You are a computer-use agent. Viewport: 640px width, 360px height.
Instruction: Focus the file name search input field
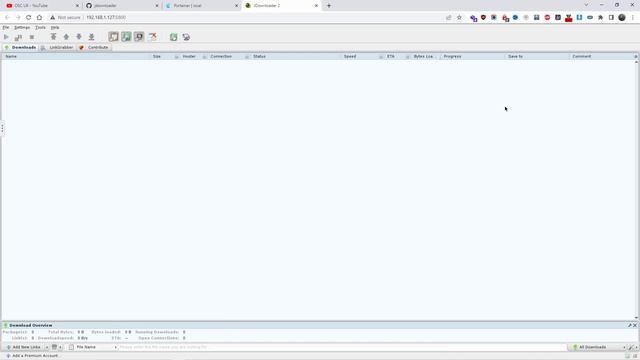click(342, 347)
